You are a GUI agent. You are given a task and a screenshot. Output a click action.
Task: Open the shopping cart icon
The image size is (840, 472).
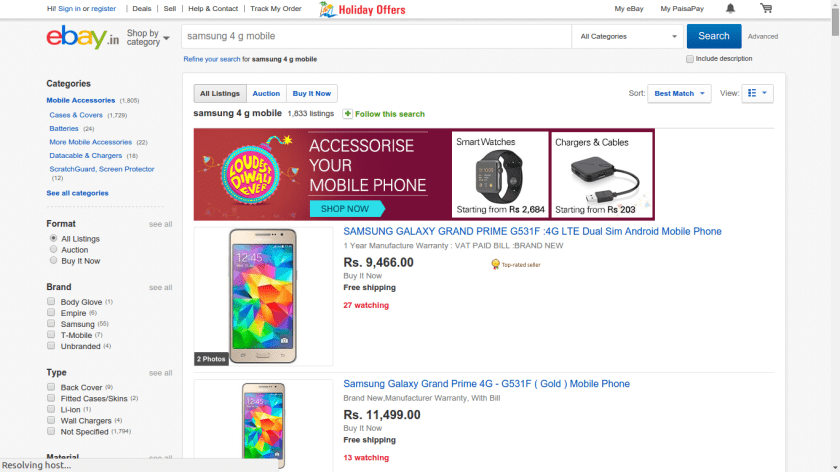pyautogui.click(x=766, y=8)
